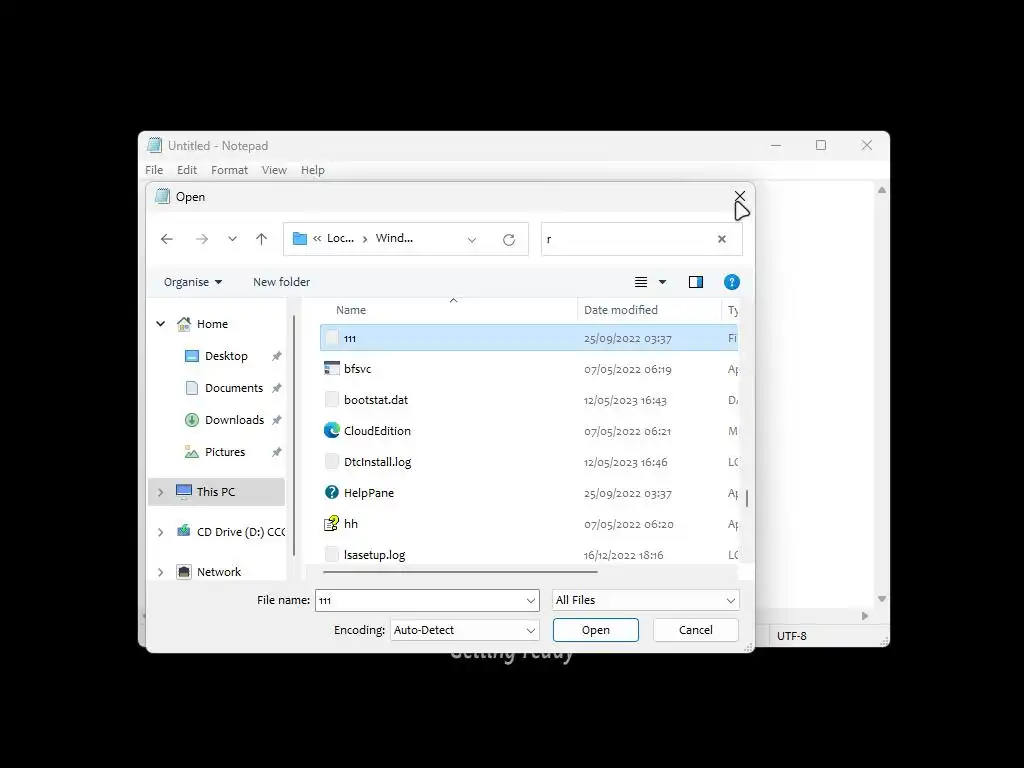Open Pictures in the sidebar
Viewport: 1024px width, 768px height.
225,452
